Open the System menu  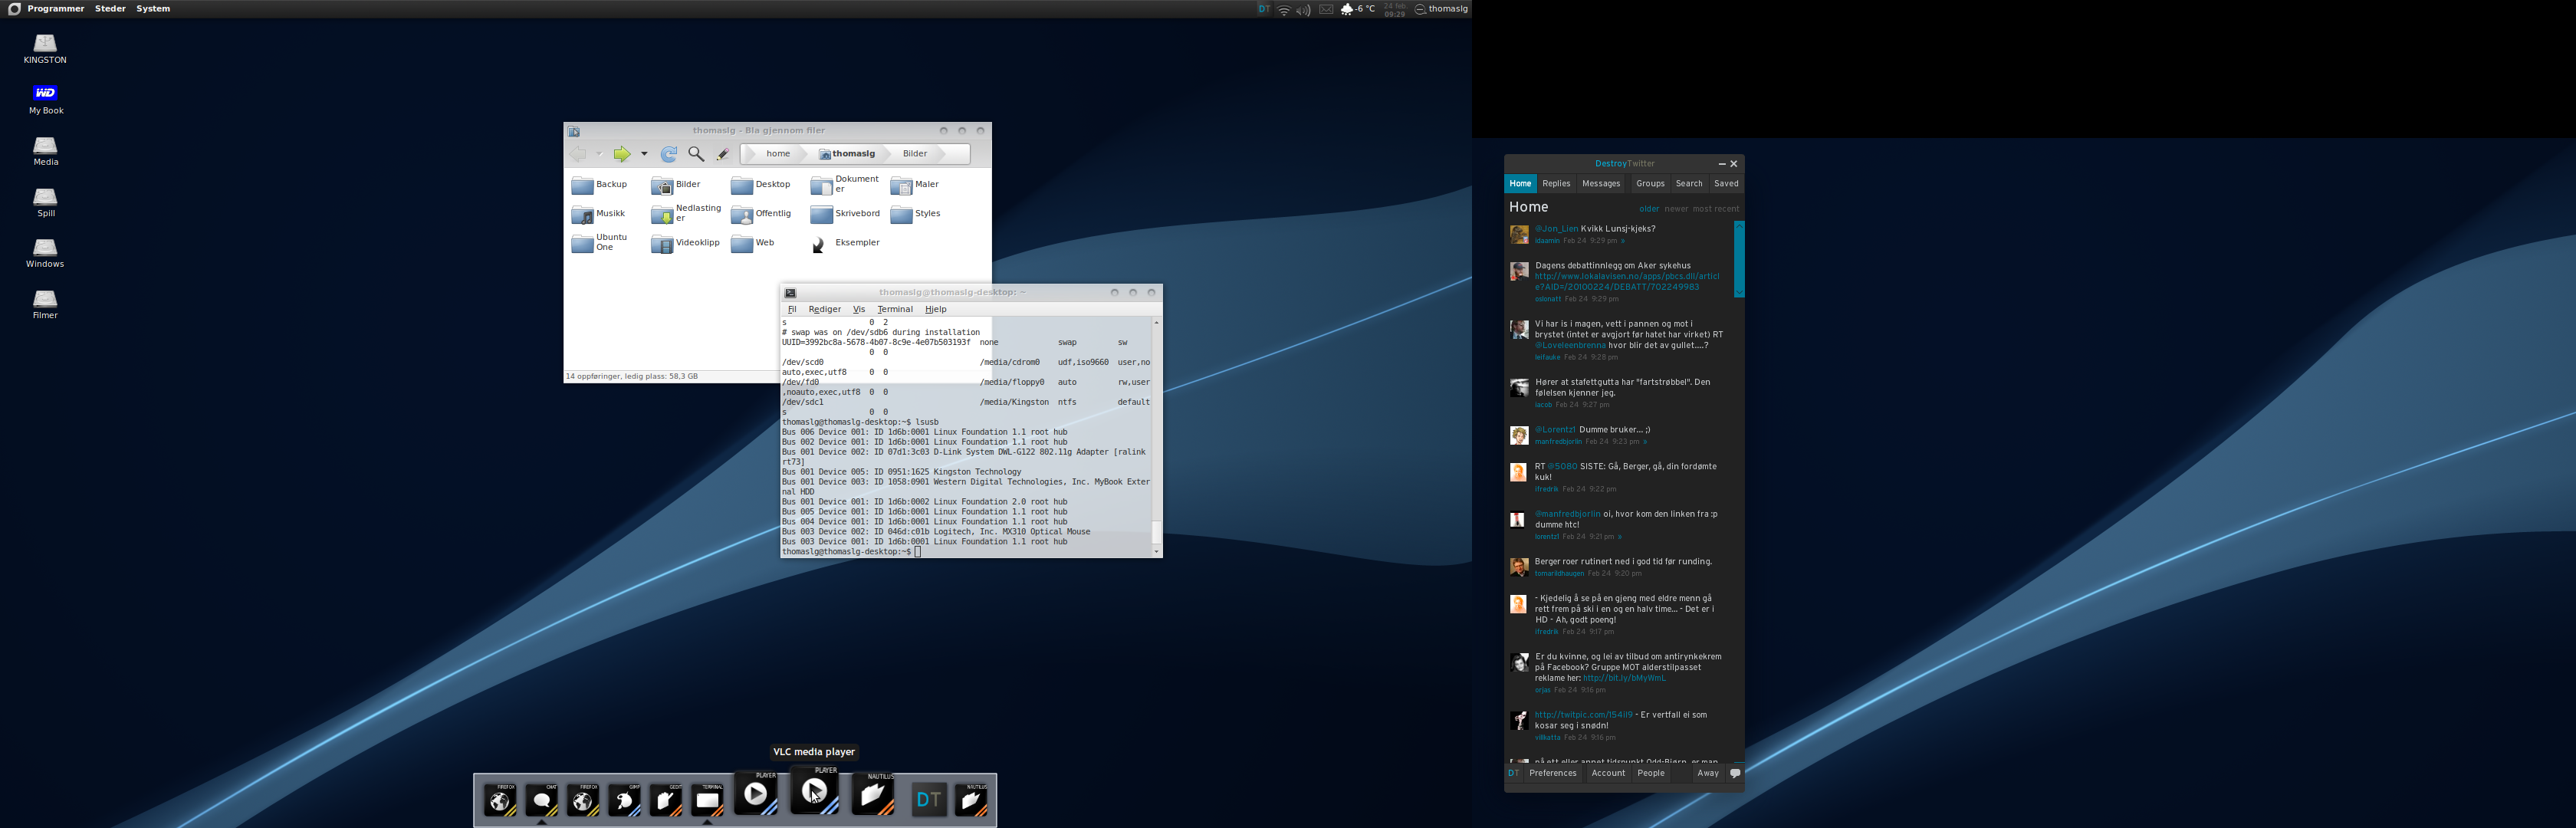click(153, 9)
